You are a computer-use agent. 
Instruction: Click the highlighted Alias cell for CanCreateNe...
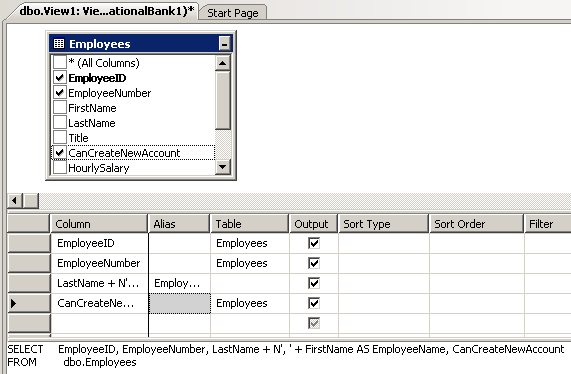pos(180,303)
